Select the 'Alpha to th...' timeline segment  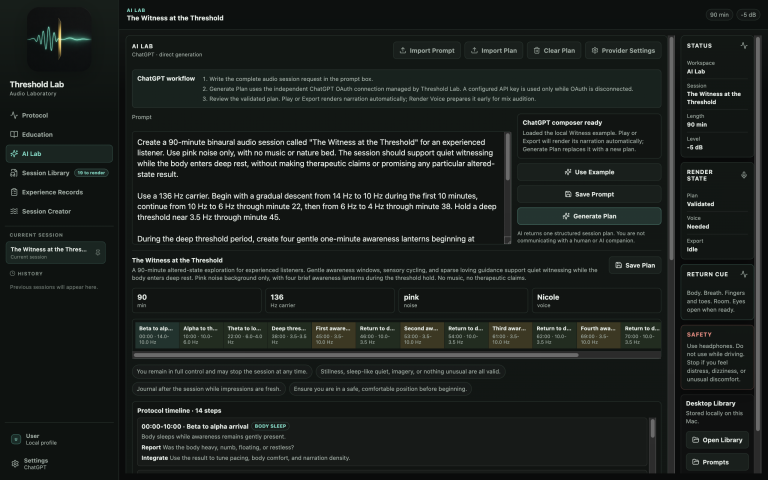pyautogui.click(x=201, y=336)
